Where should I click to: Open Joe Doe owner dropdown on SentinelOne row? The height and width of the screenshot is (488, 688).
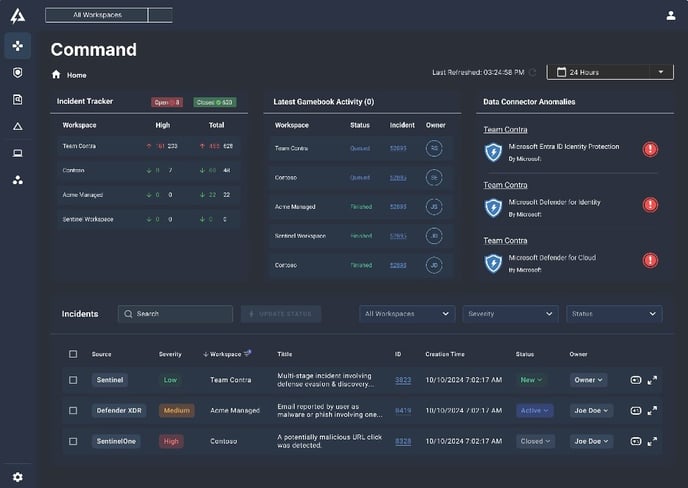pos(591,441)
